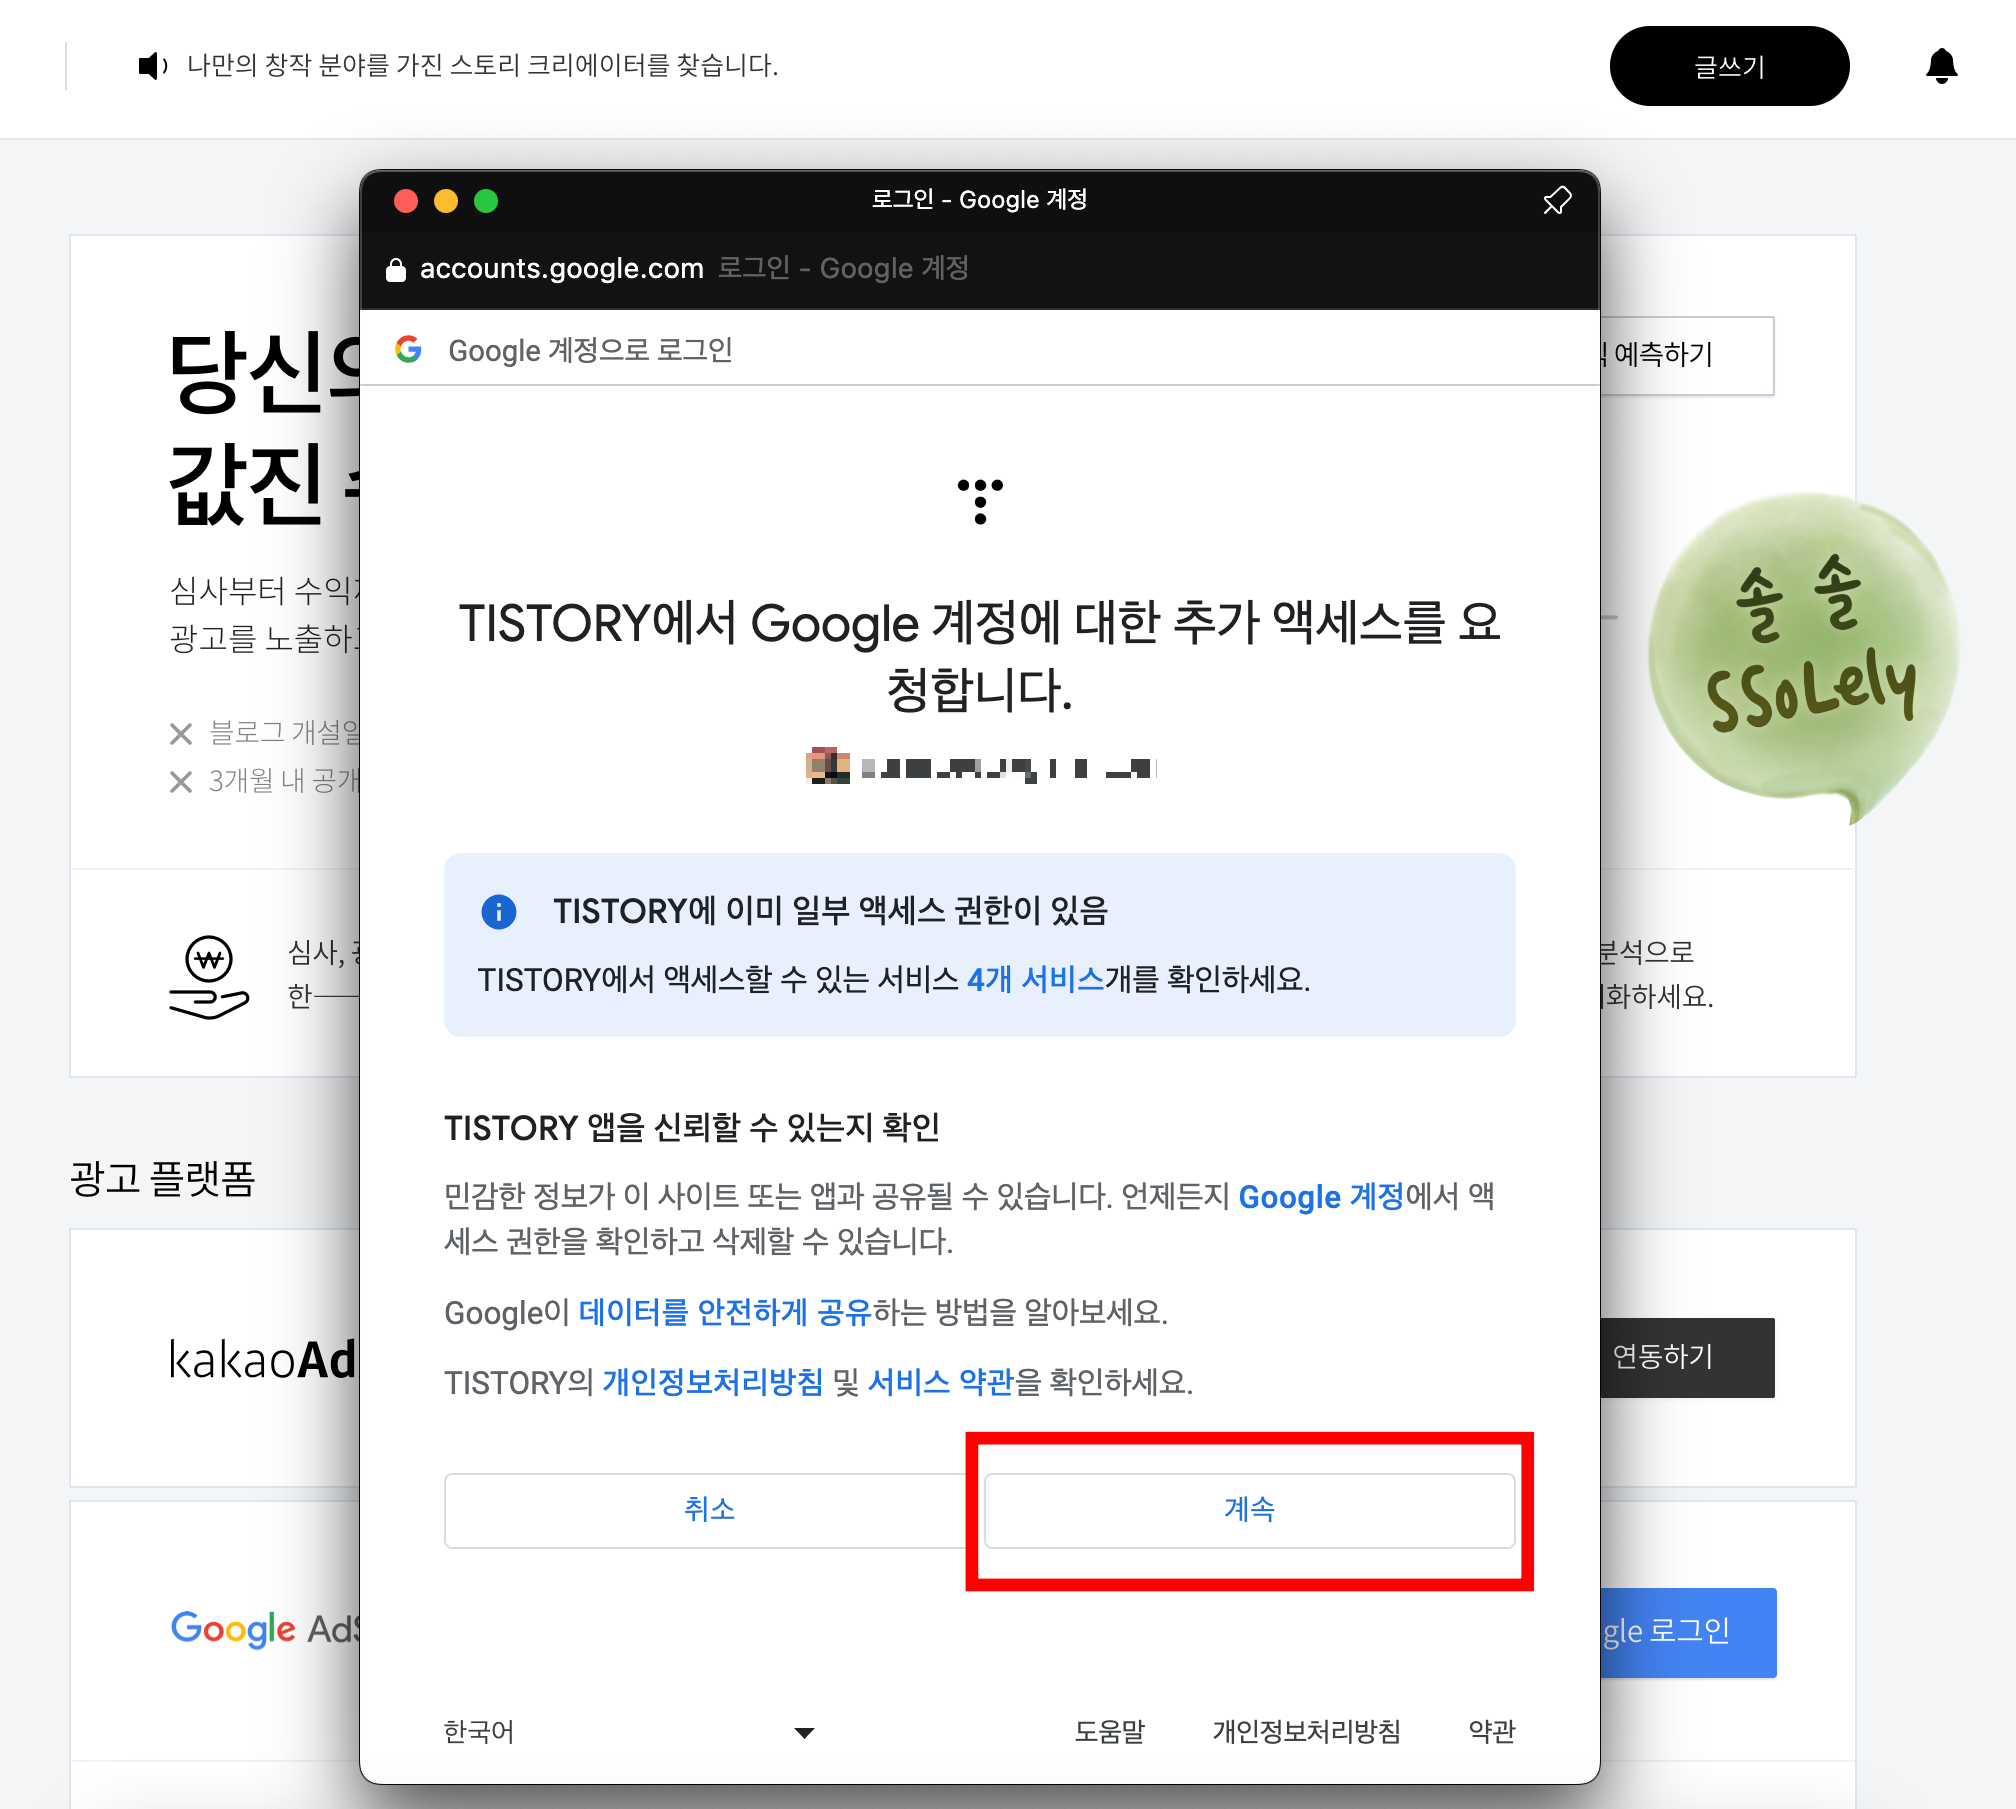
Task: Click the lock icon beside accounts.google.com
Action: pyautogui.click(x=396, y=269)
